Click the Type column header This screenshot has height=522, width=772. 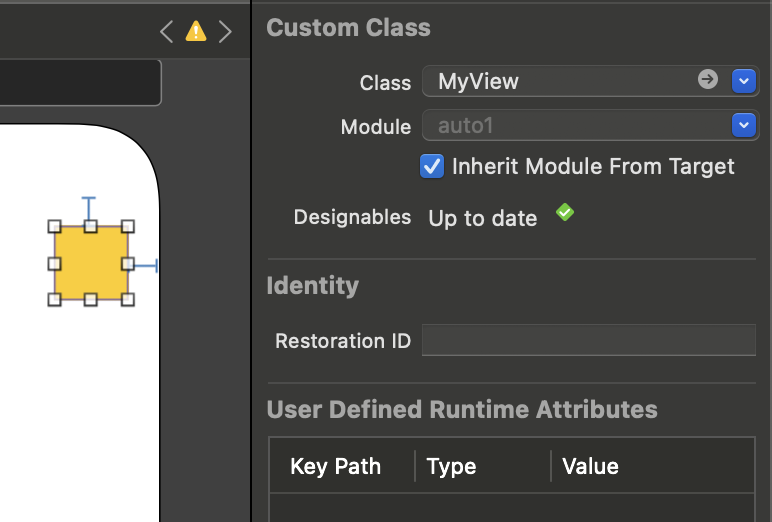coord(451,466)
